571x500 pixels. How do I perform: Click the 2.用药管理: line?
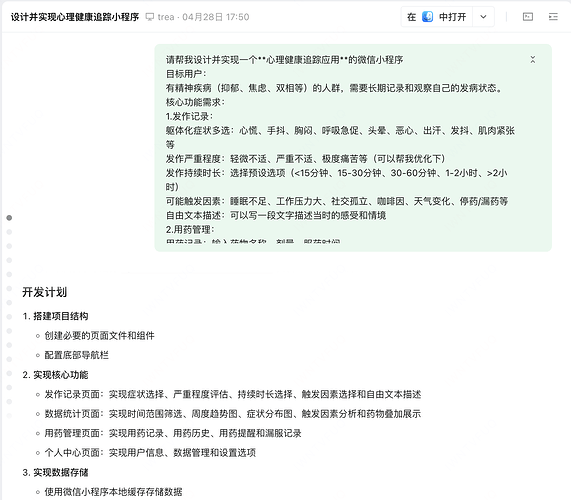pyautogui.click(x=190, y=230)
